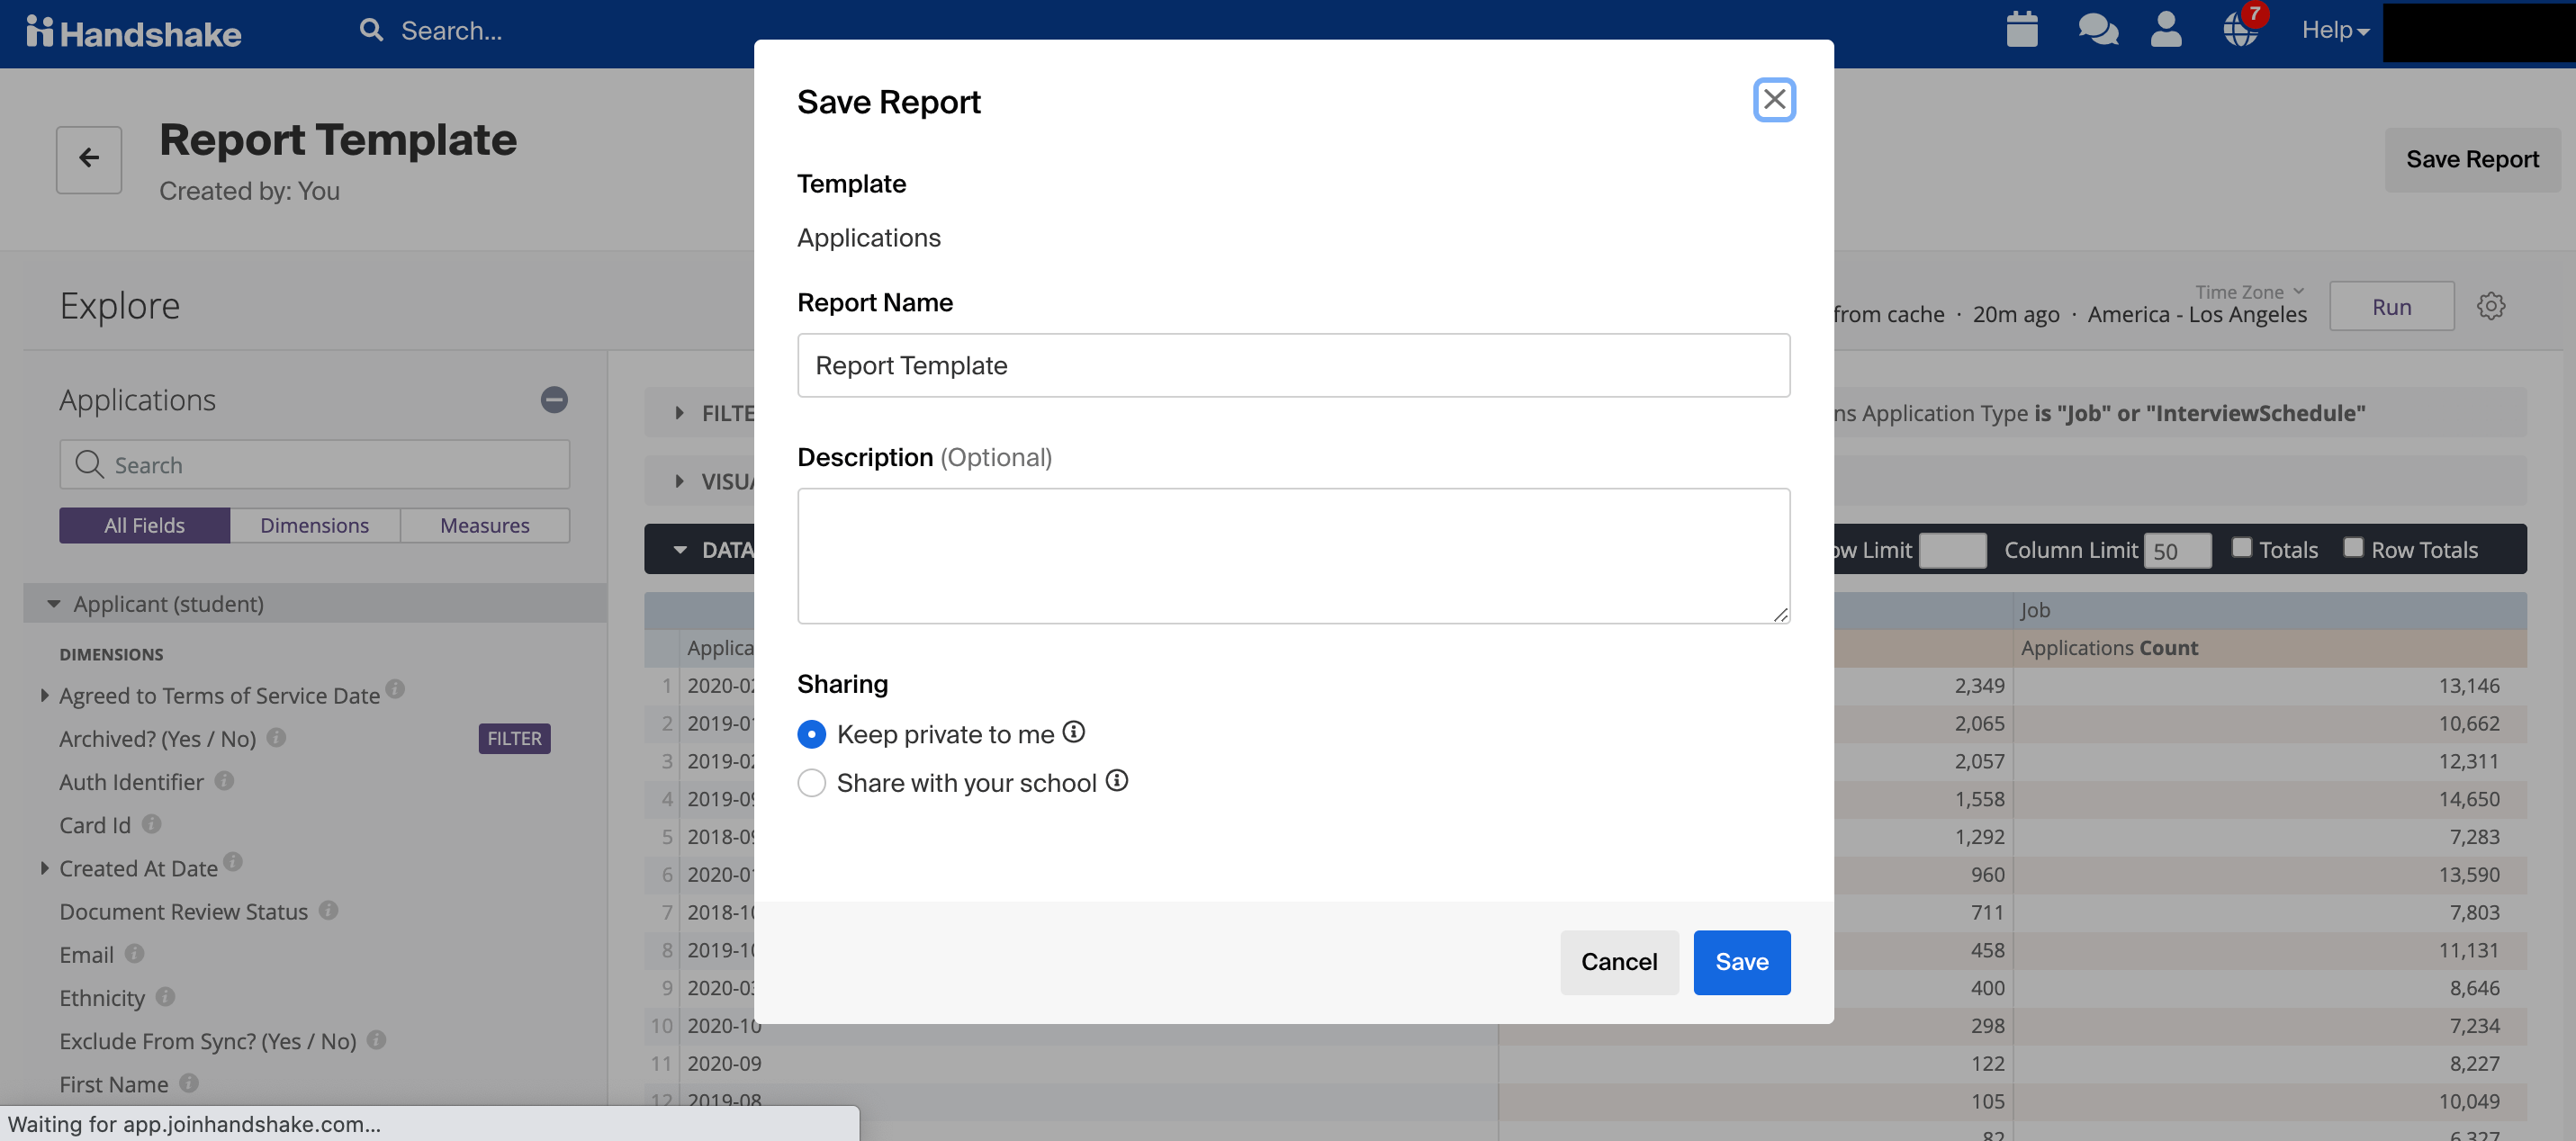Viewport: 2576px width, 1141px height.
Task: Click the Handshake logo
Action: click(x=132, y=32)
